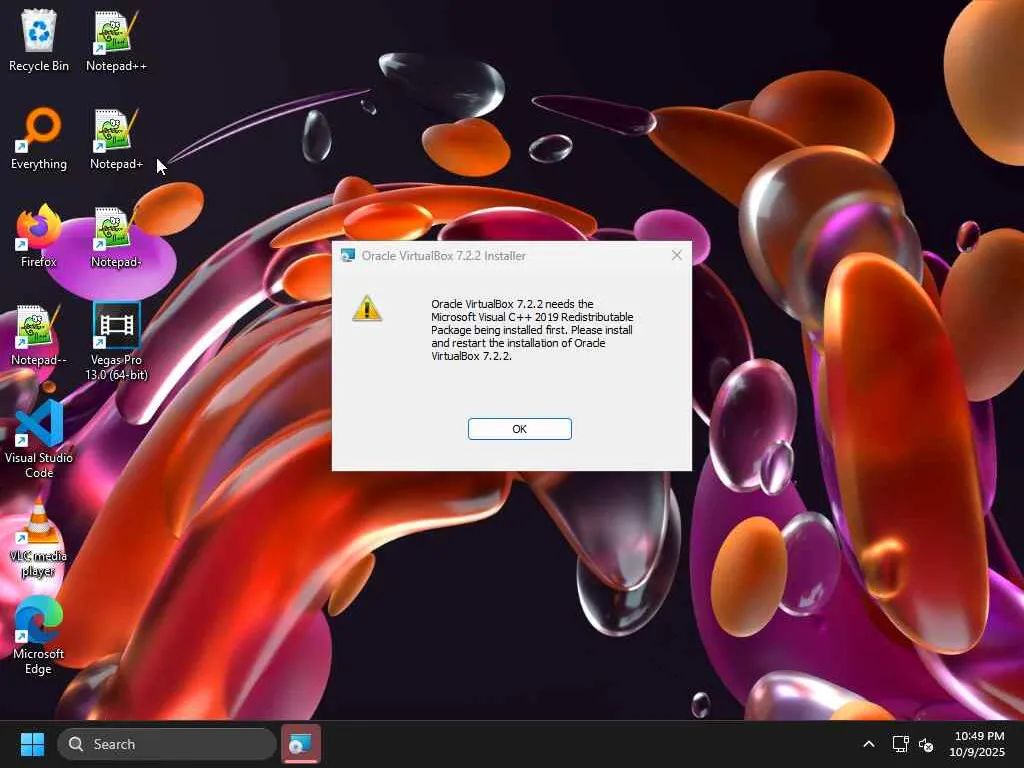Select the Notepad-- desktop shortcut
1024x768 pixels.
tap(39, 334)
